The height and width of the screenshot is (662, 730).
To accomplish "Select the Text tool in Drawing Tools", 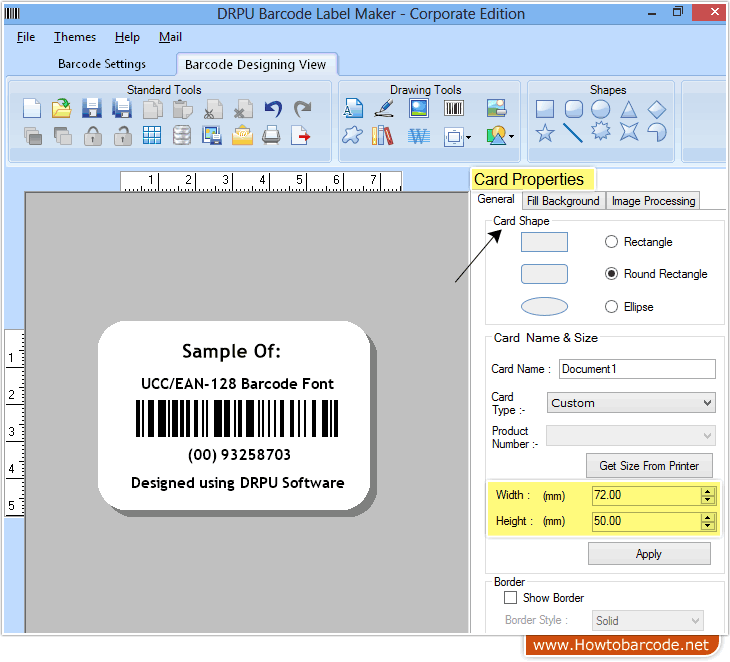I will (x=353, y=108).
